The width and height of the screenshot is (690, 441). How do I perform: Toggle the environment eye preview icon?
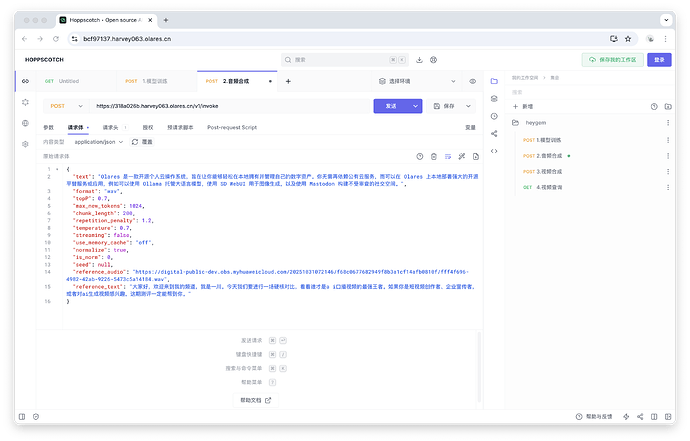[x=472, y=81]
